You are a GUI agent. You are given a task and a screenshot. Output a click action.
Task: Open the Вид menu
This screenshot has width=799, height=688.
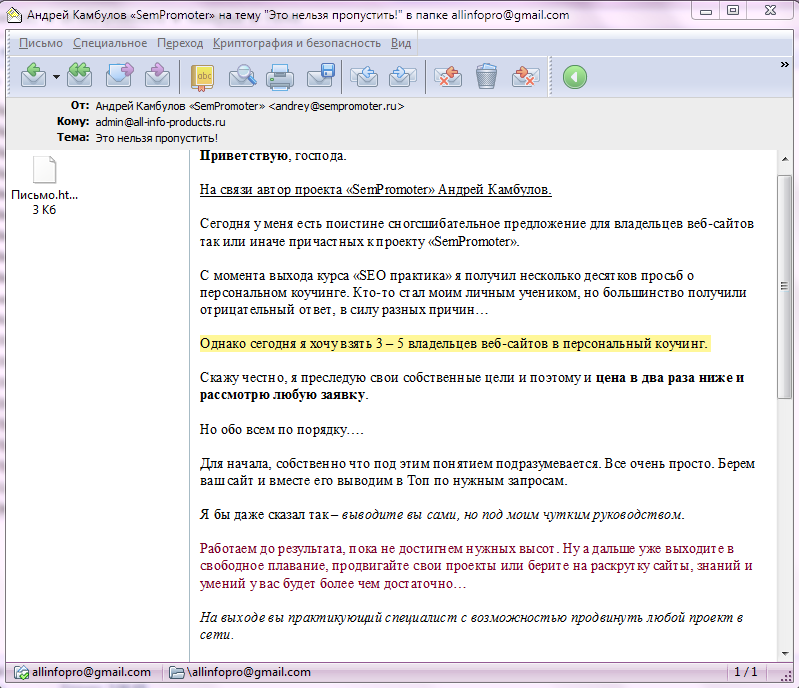point(401,43)
